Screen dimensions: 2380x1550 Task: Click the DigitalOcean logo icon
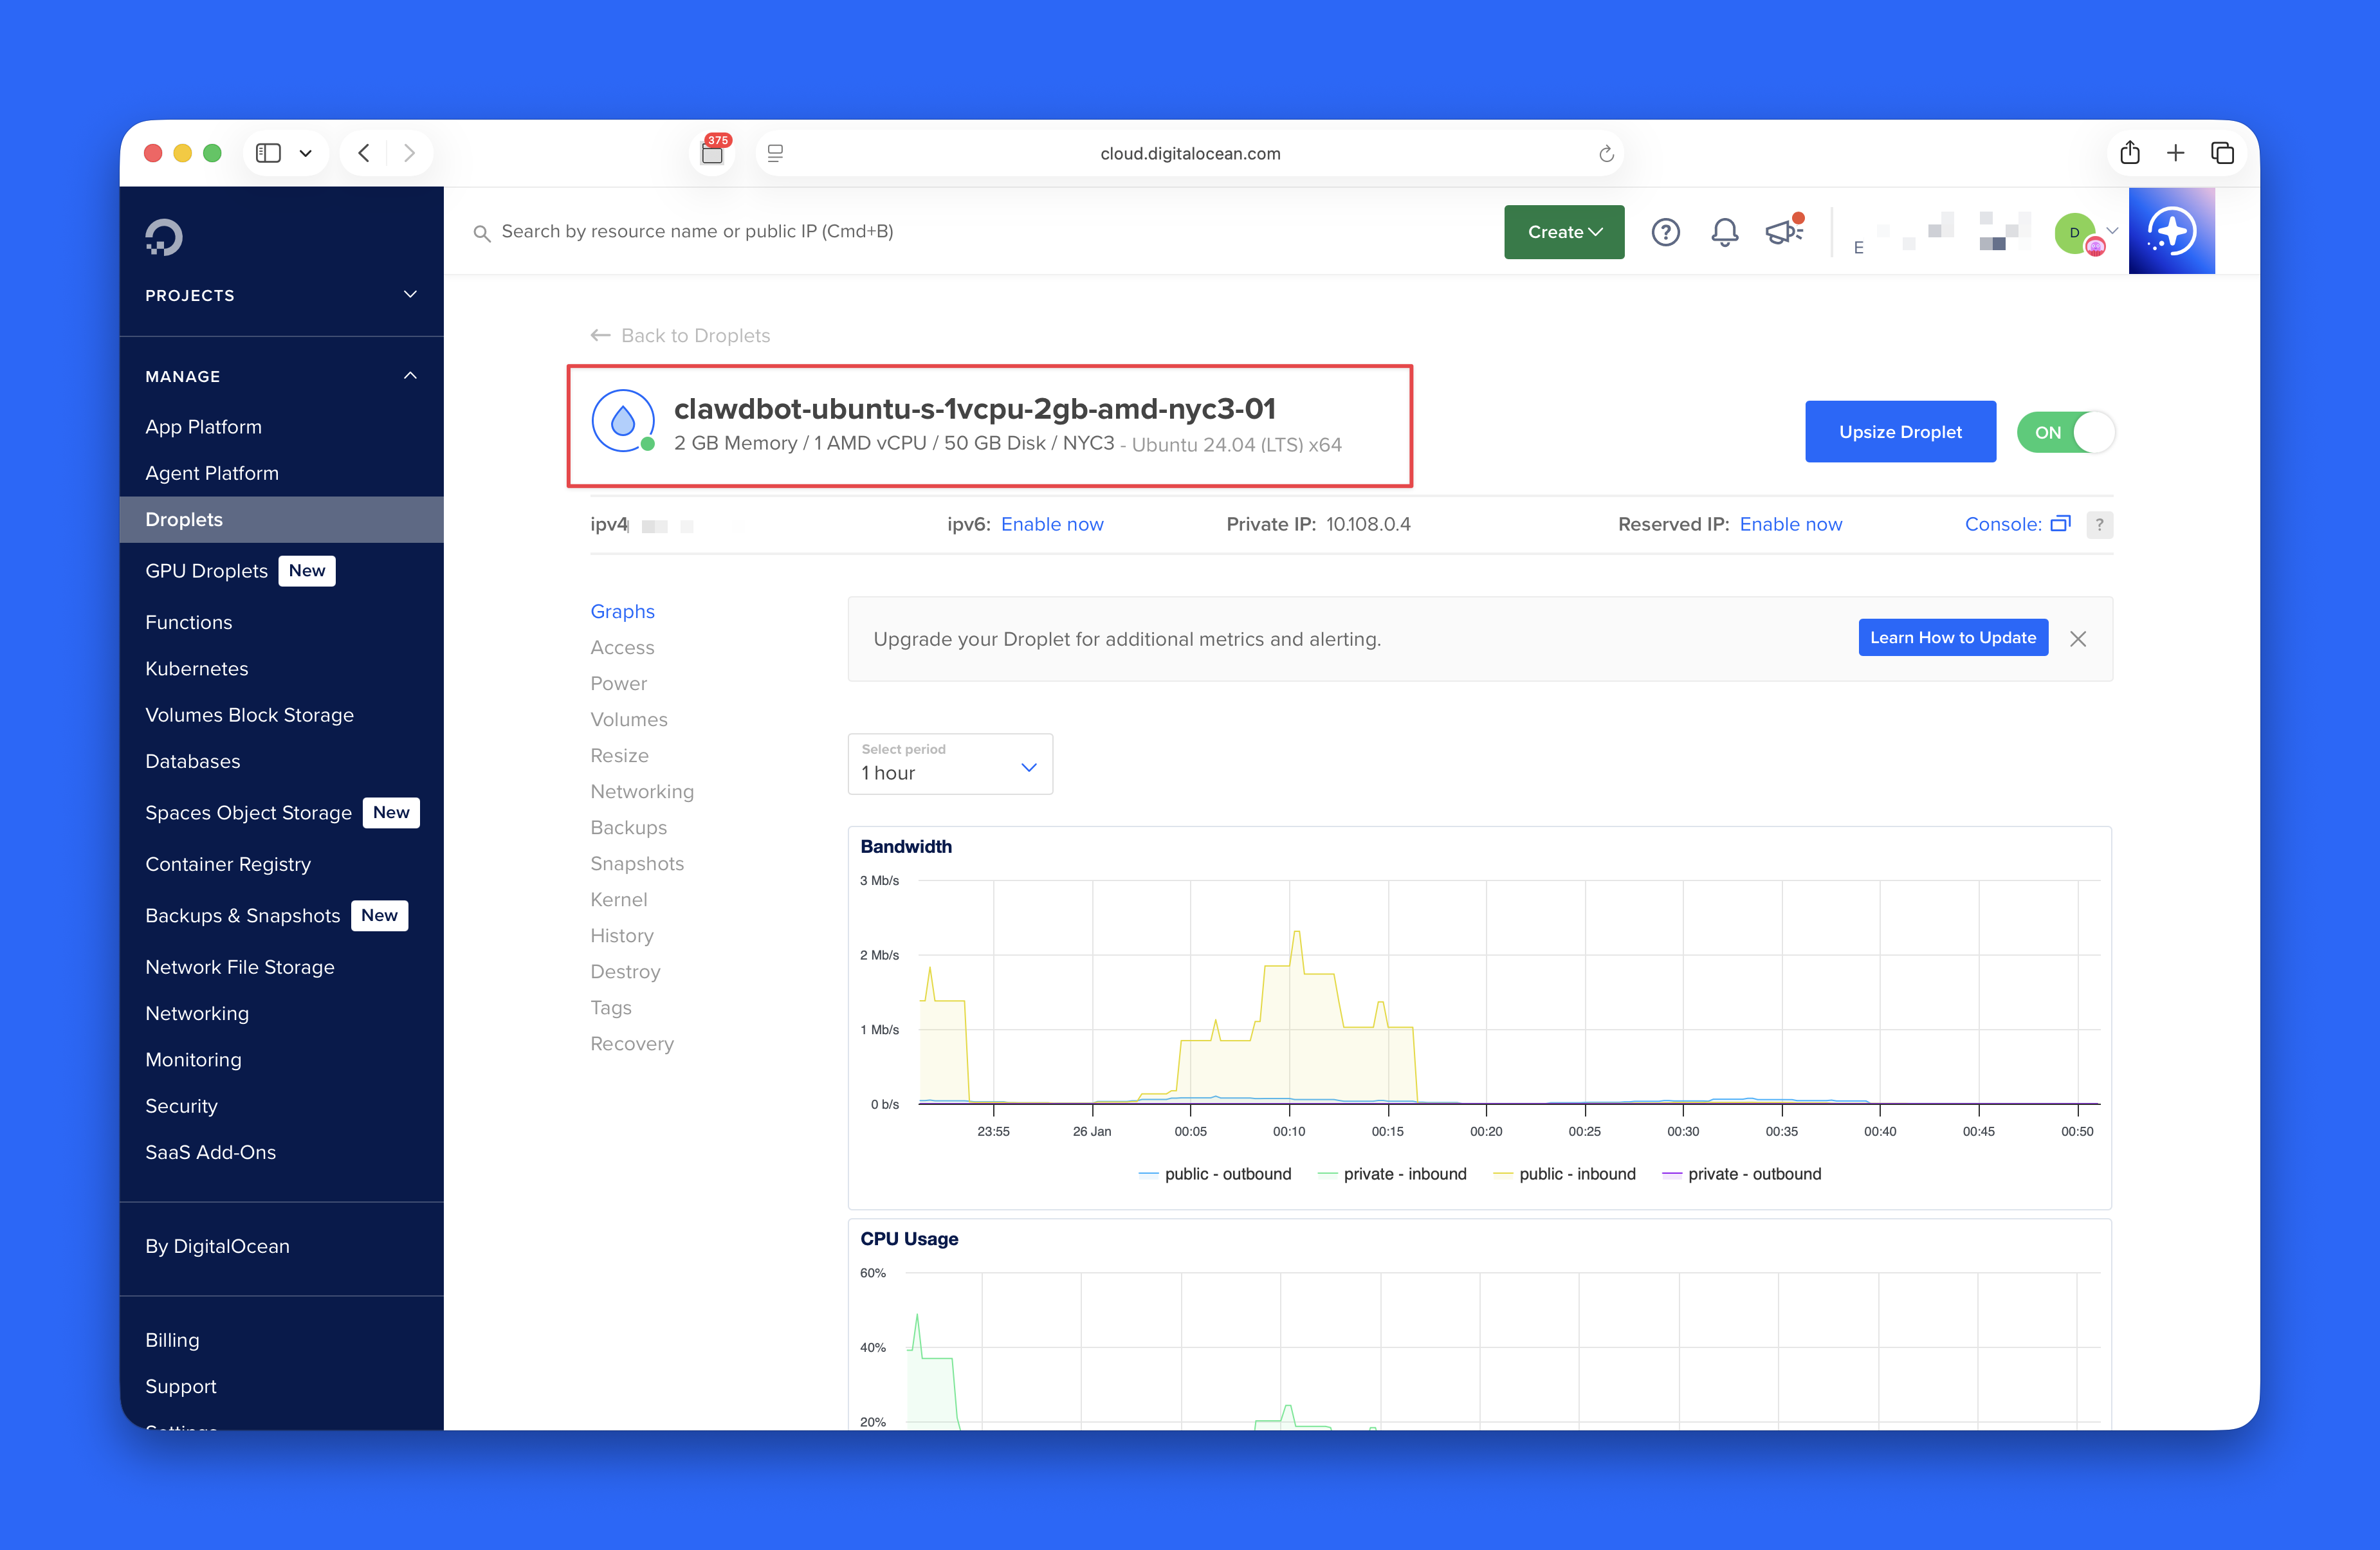point(164,237)
